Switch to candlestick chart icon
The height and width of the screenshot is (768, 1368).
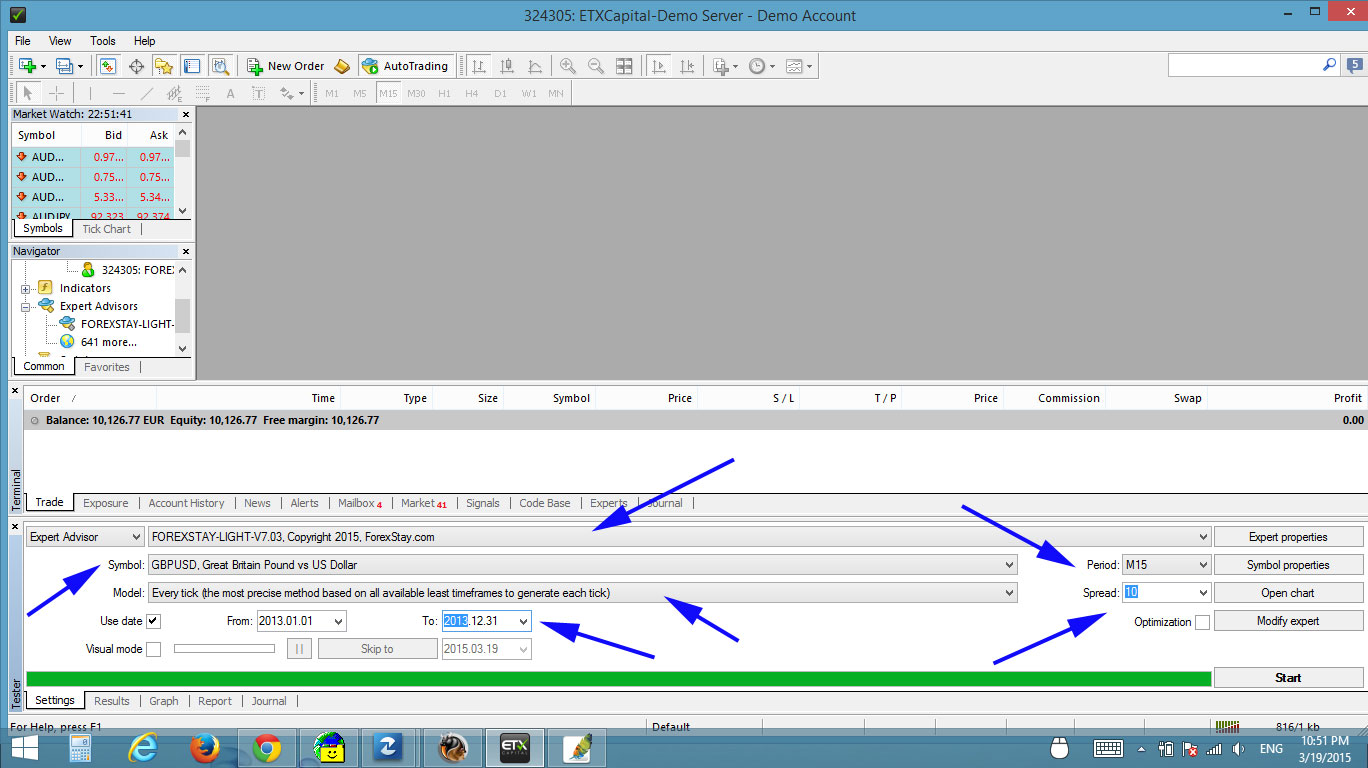pos(507,66)
